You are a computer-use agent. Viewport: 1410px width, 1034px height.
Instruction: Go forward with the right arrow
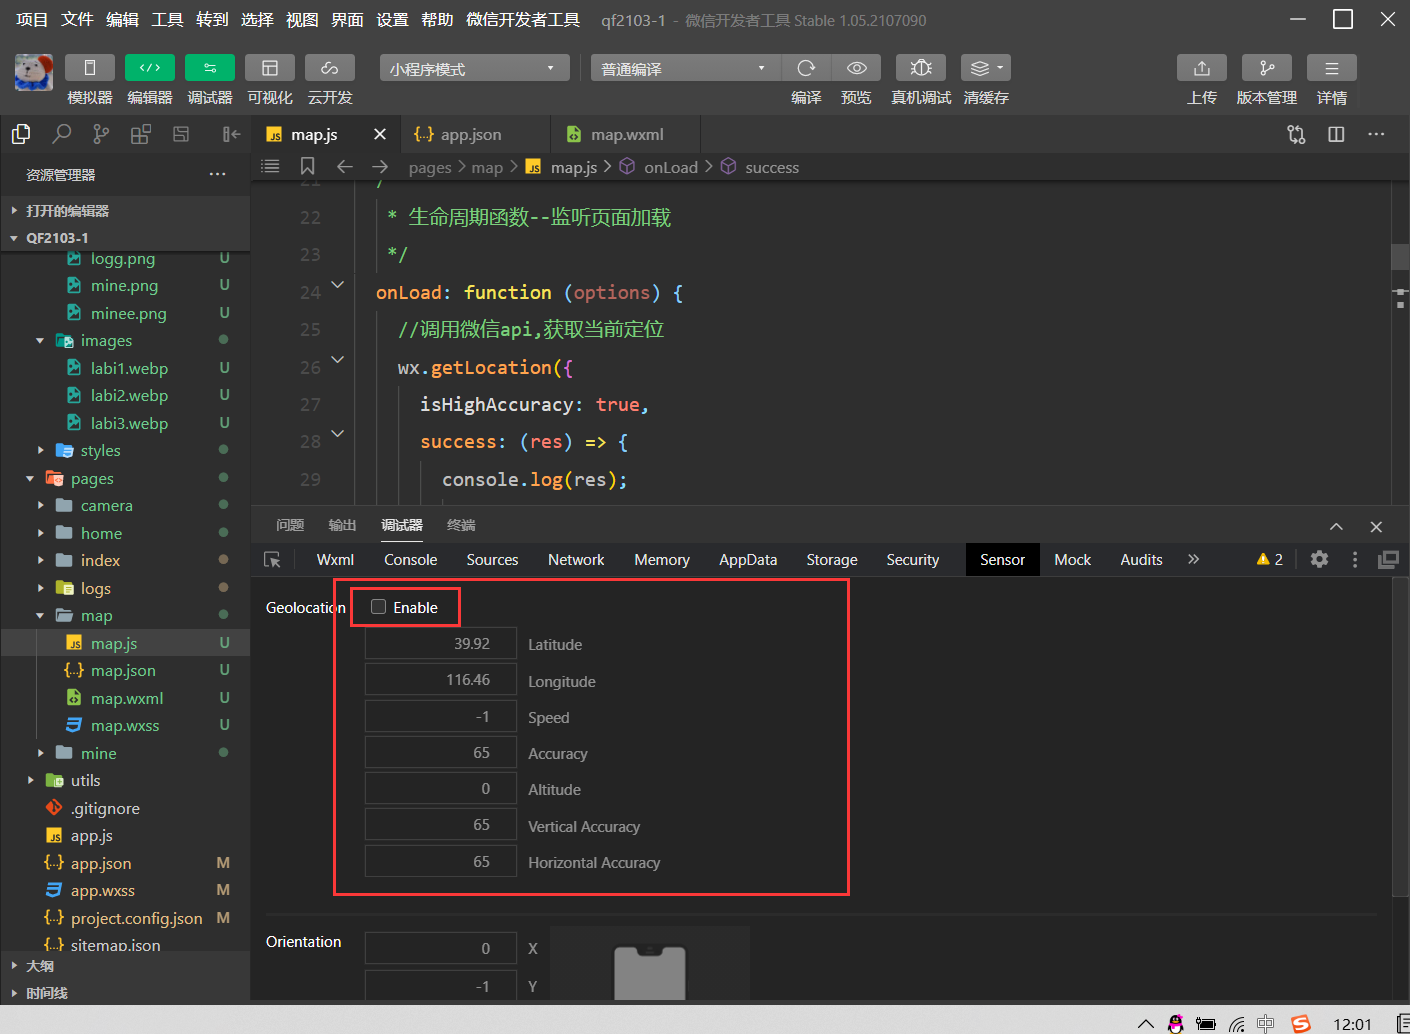point(380,166)
